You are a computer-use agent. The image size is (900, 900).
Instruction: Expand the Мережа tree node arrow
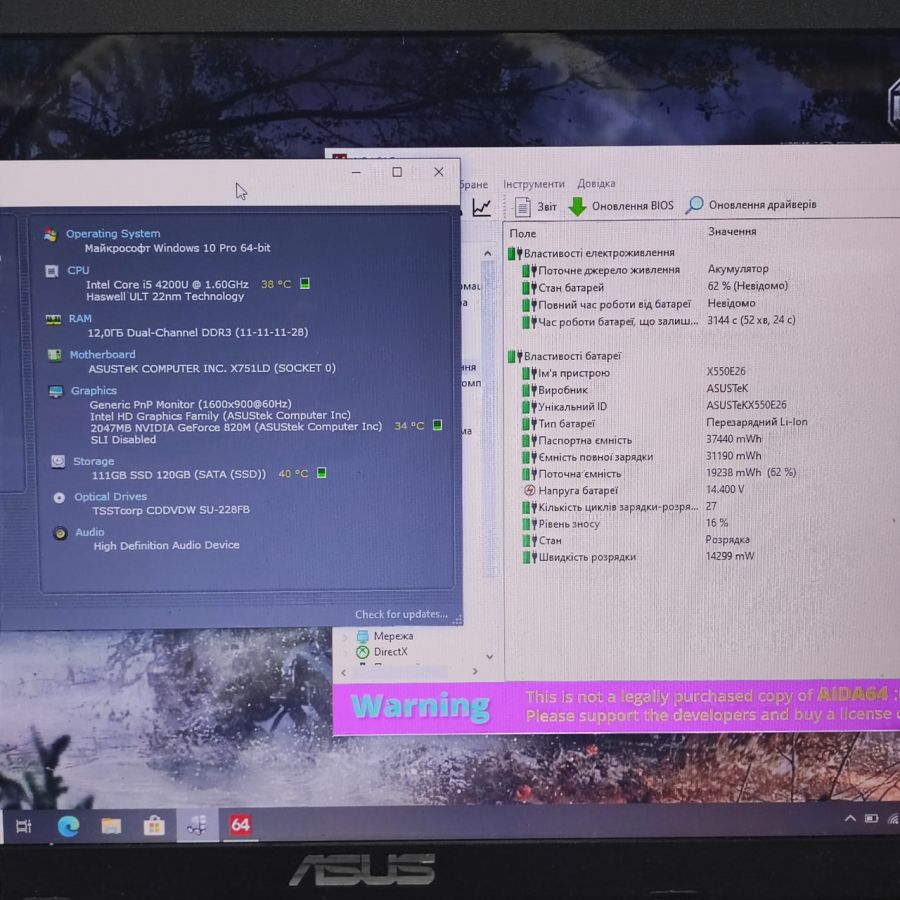click(345, 637)
